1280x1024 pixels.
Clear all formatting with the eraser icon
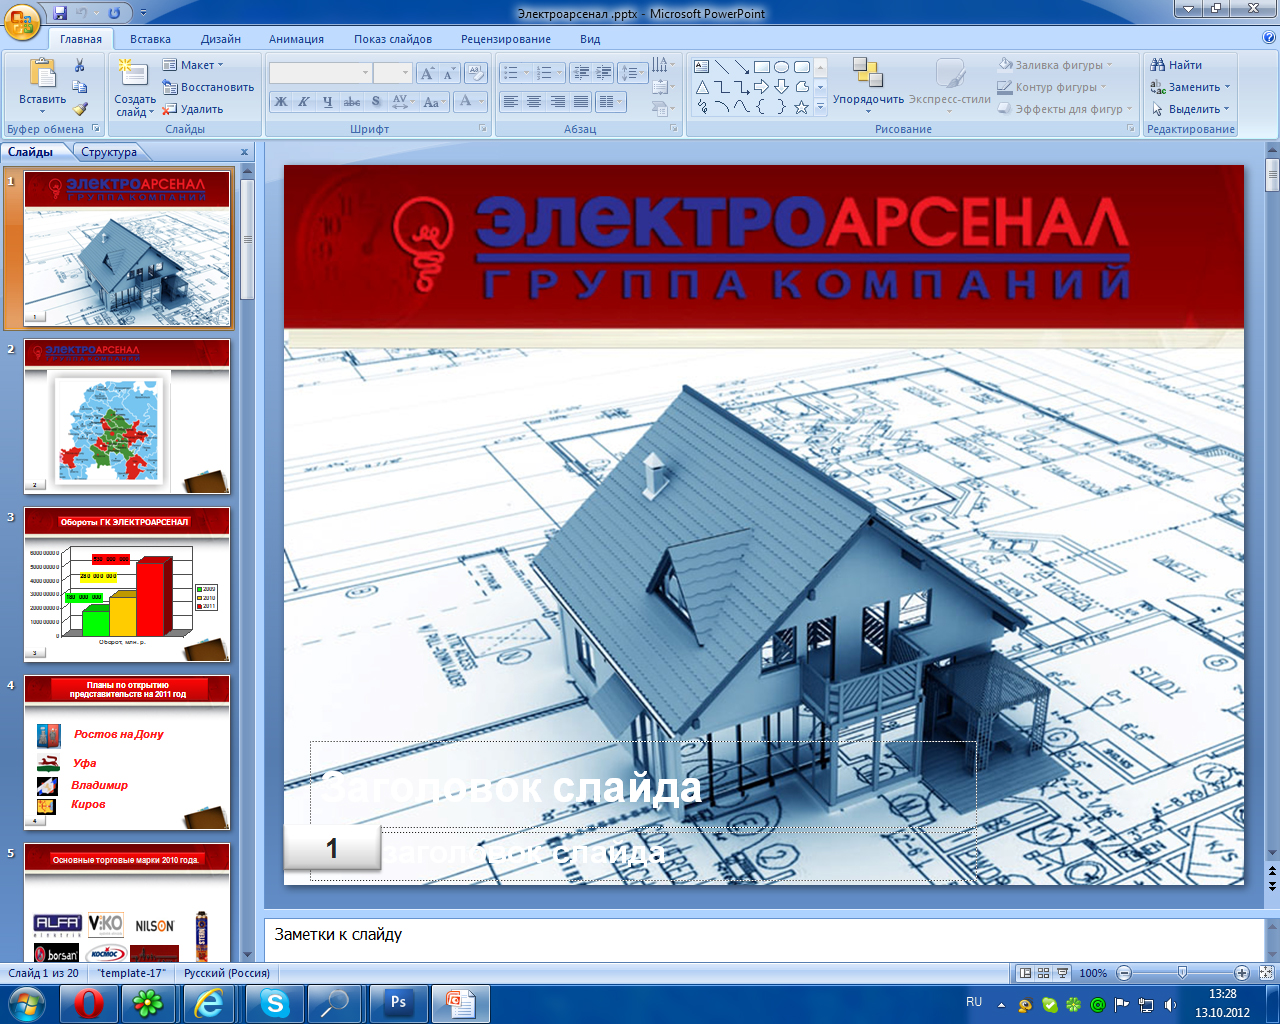coord(475,73)
